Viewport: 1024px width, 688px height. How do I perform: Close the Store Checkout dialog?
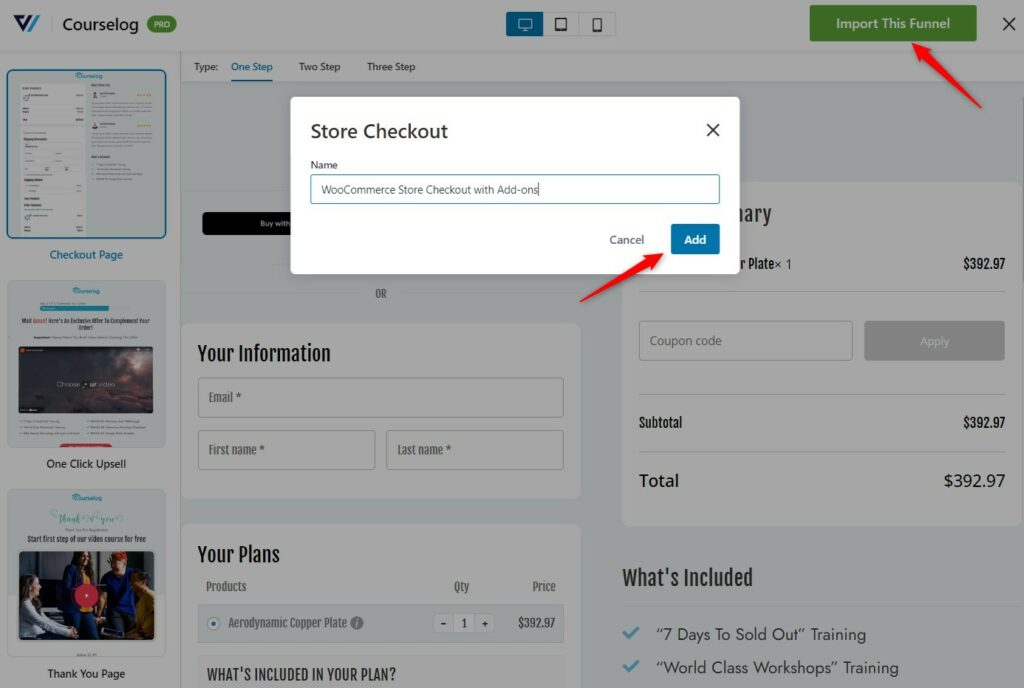[712, 130]
